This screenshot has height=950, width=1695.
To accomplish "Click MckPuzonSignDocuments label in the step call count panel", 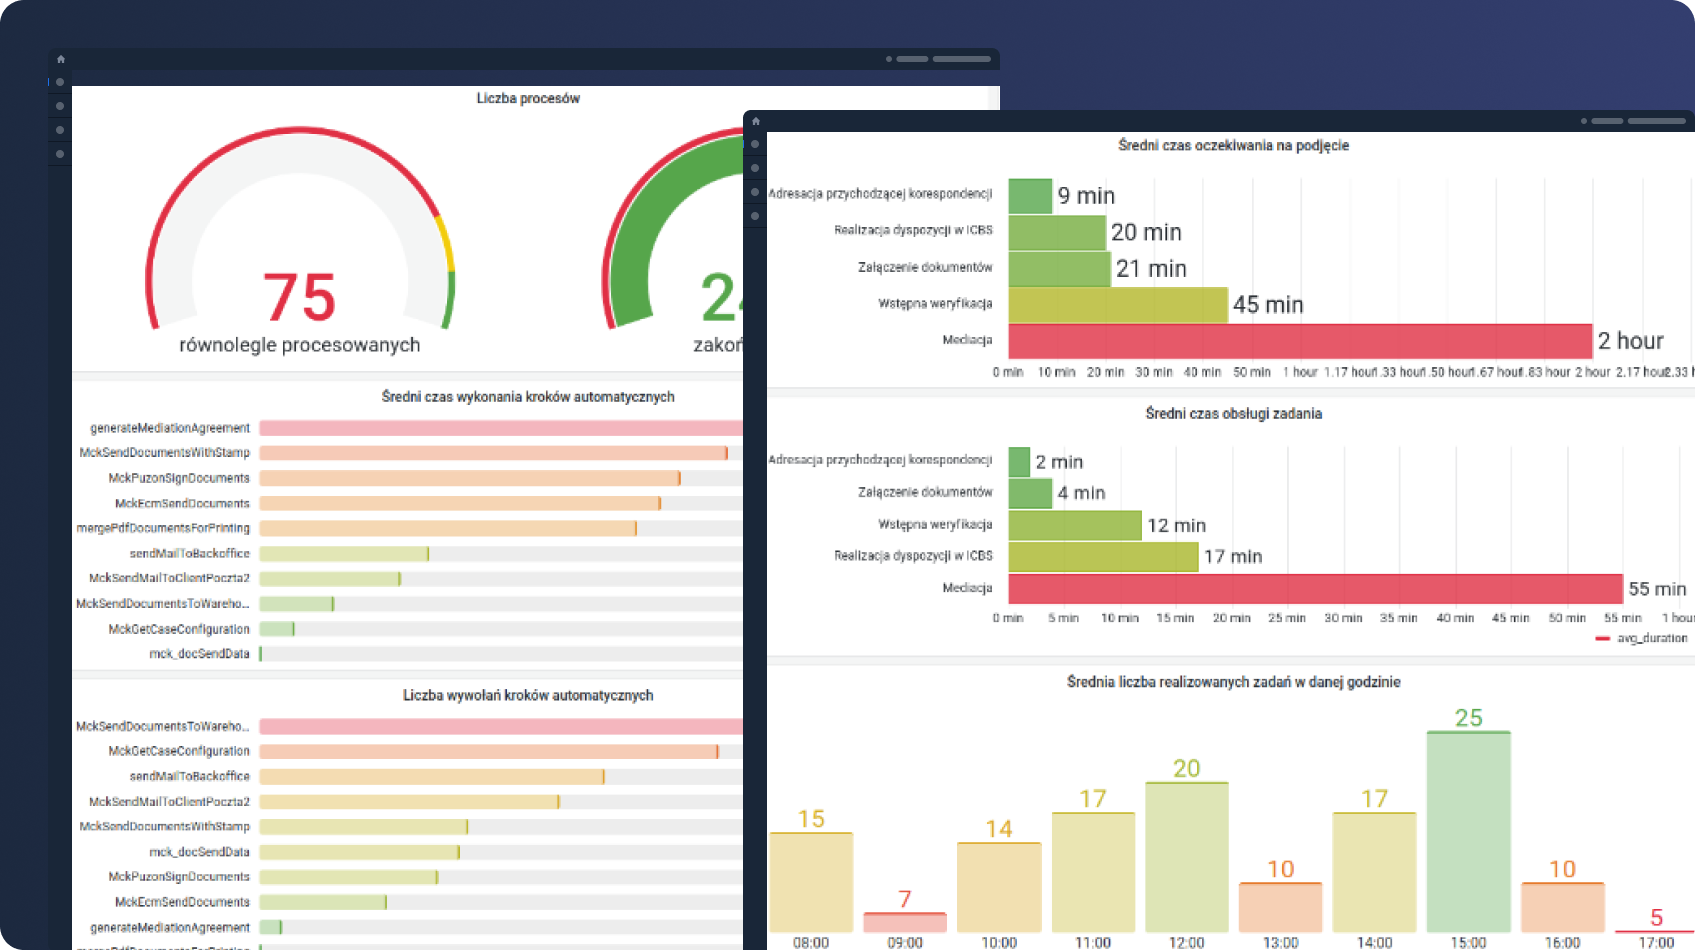I will [x=179, y=877].
